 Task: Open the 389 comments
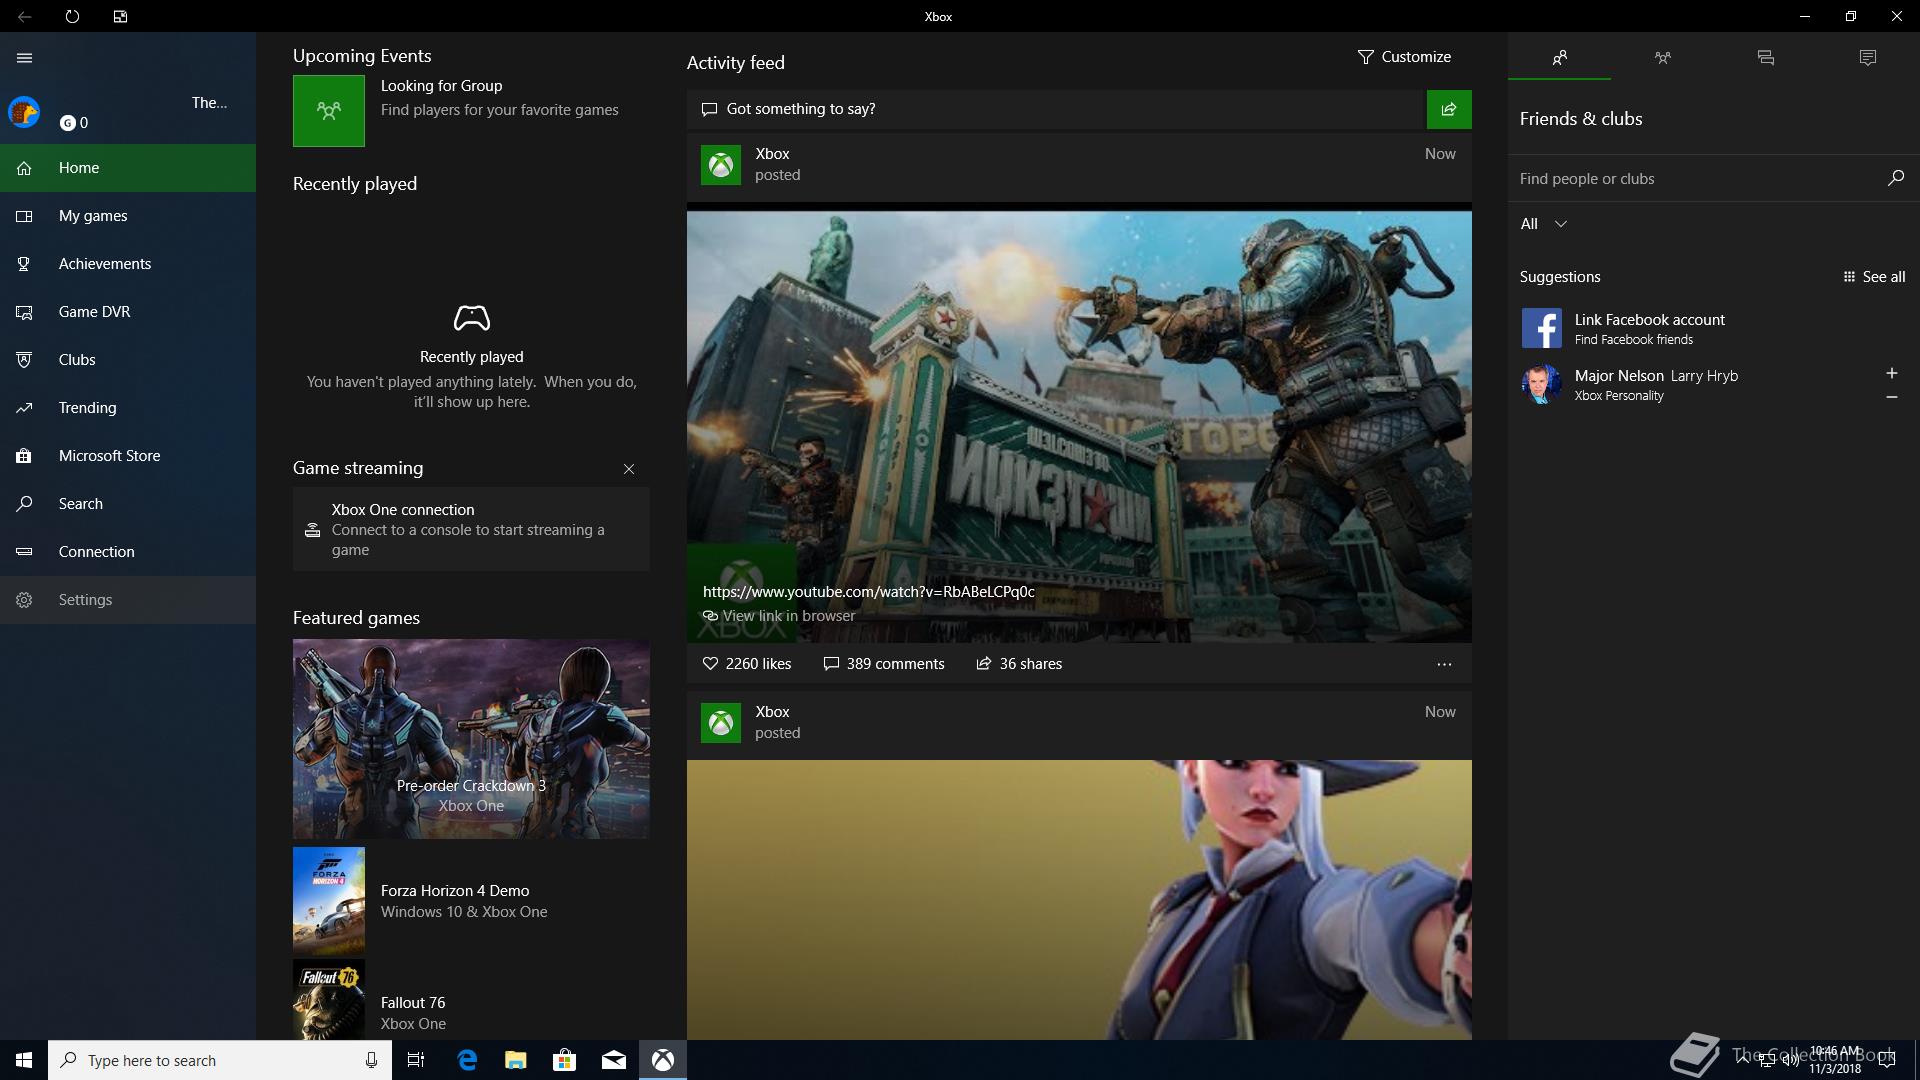884,664
